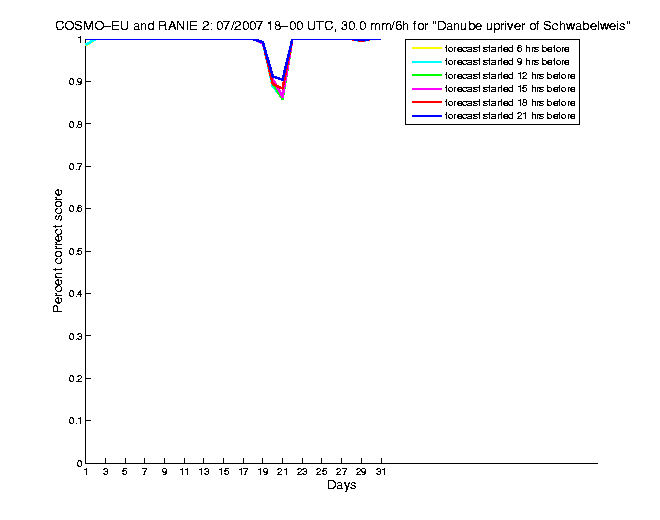This screenshot has height=520, width=660.
Task: Click x-axis tick label 29
Action: click(361, 472)
